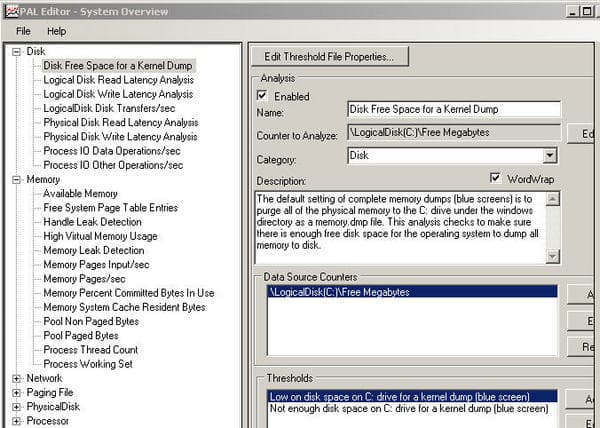Select \LogicalDisk(C:)\Free Megabytes data source counter
Viewport: 600px width, 428px height.
tap(412, 292)
